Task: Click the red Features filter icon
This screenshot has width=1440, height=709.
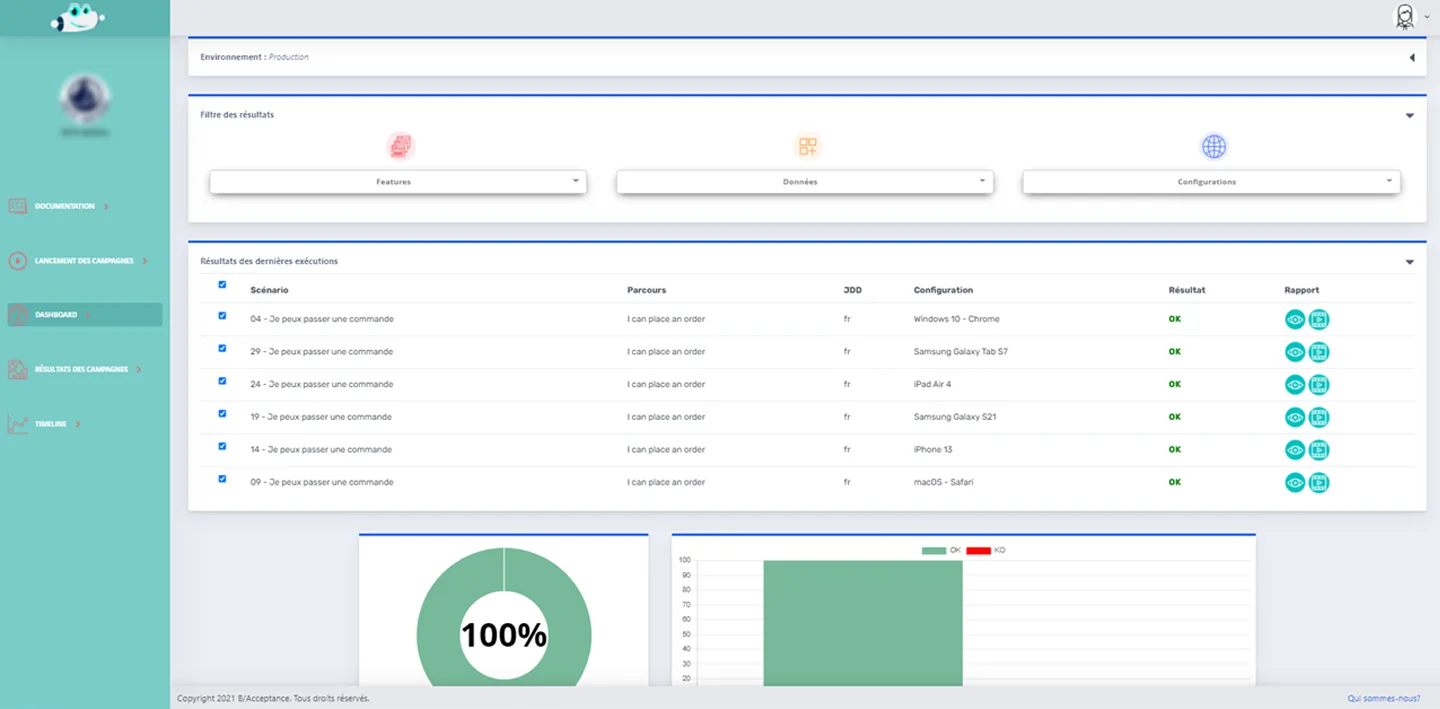Action: click(401, 147)
